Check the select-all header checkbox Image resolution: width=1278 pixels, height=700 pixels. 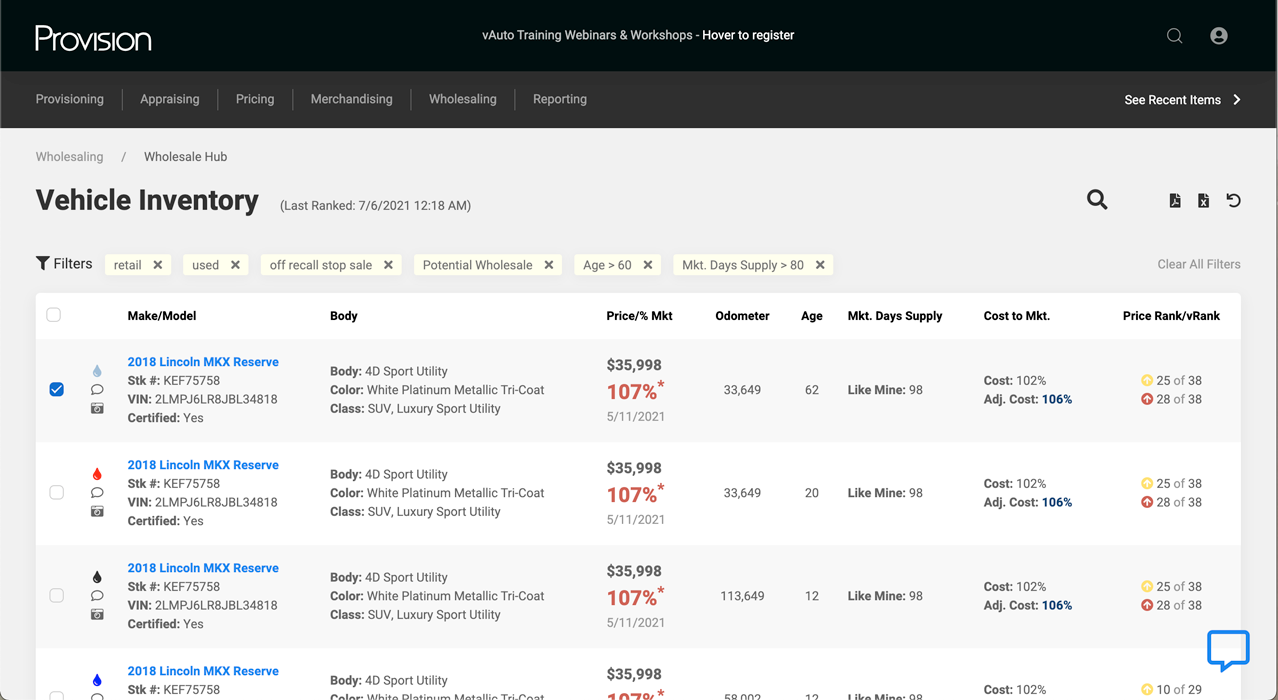(x=54, y=315)
